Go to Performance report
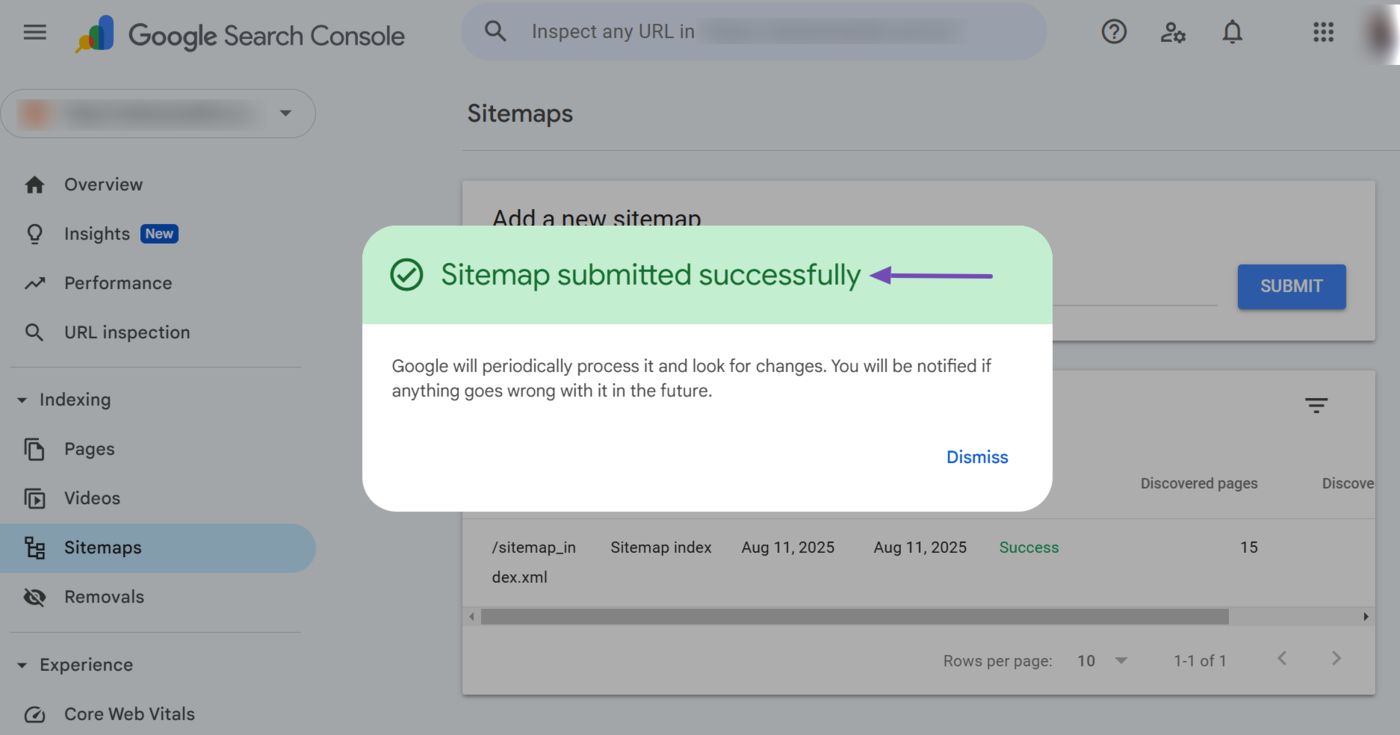The height and width of the screenshot is (735, 1400). point(118,283)
